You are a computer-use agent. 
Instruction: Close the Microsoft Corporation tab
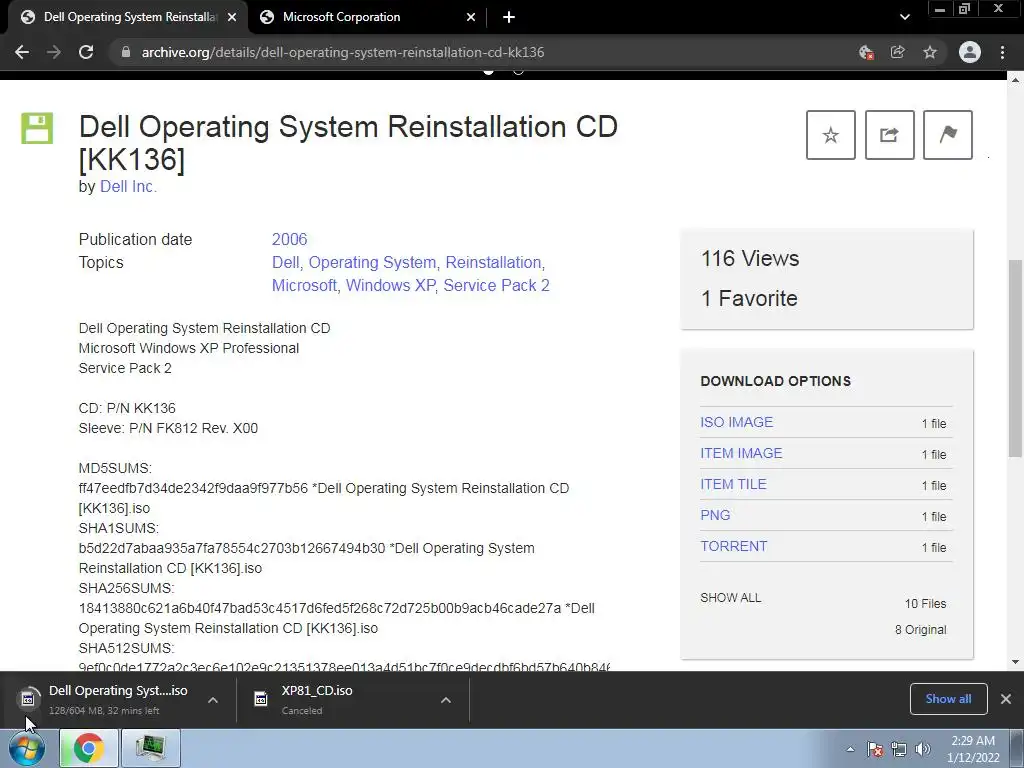[471, 18]
